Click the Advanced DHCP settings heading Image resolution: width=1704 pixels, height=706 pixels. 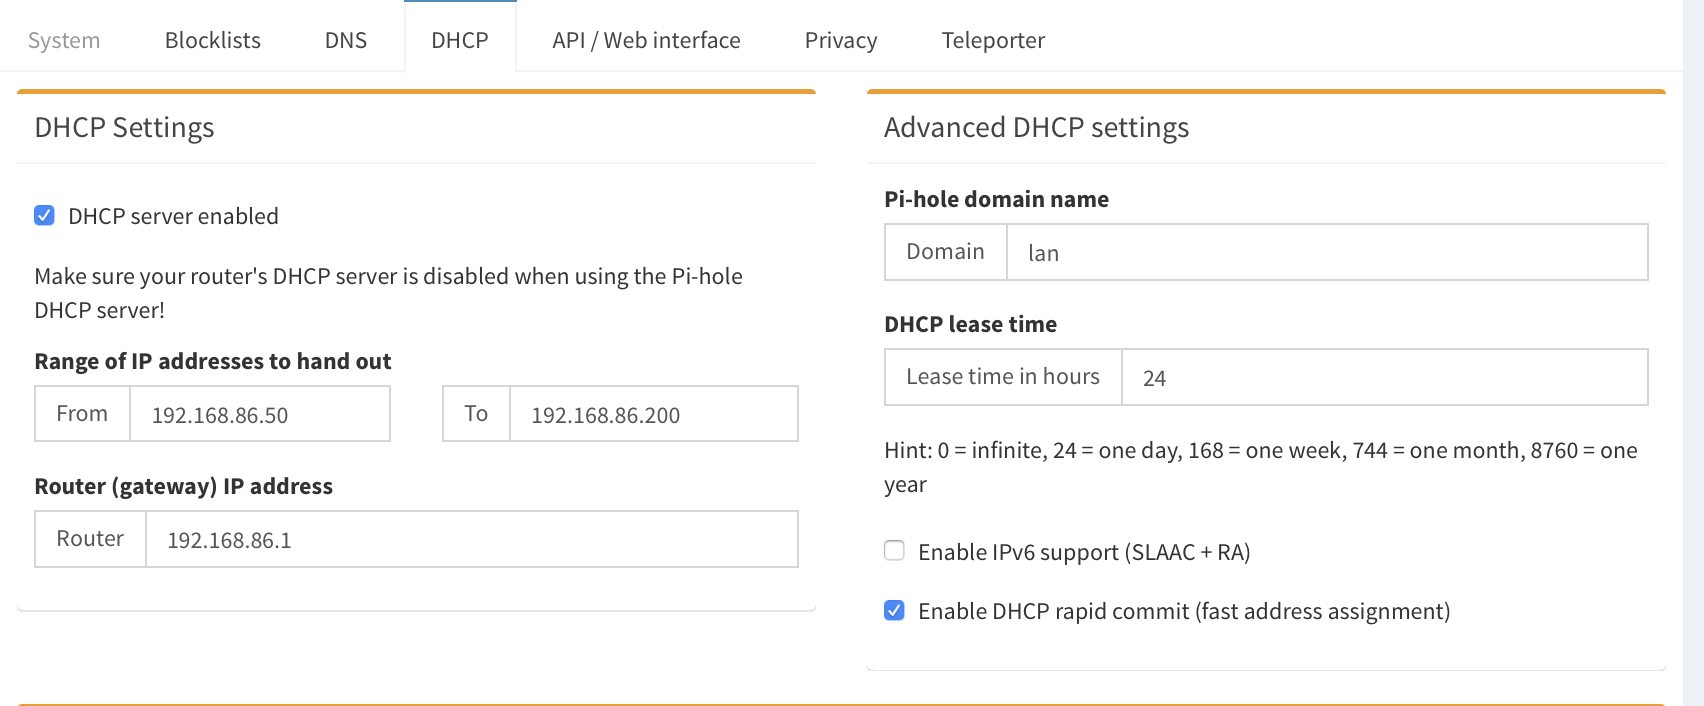pos(1036,128)
